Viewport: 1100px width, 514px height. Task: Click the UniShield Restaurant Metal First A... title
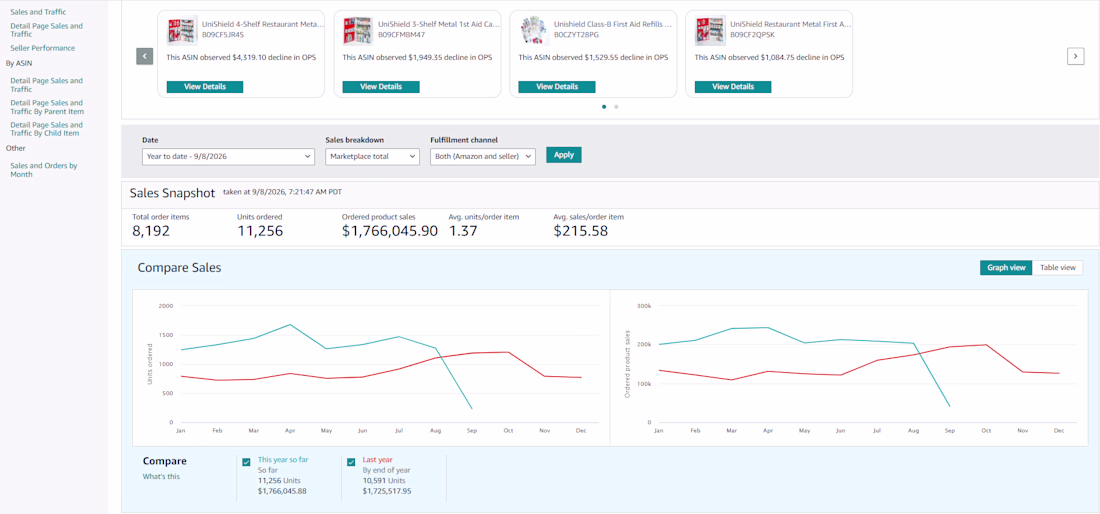click(x=791, y=24)
